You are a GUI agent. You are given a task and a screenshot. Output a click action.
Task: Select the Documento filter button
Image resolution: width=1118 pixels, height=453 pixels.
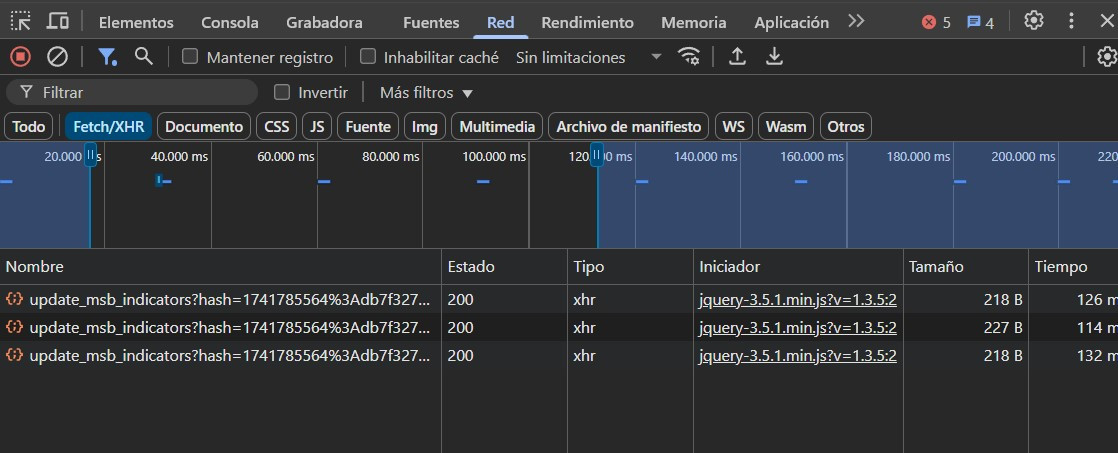[204, 127]
